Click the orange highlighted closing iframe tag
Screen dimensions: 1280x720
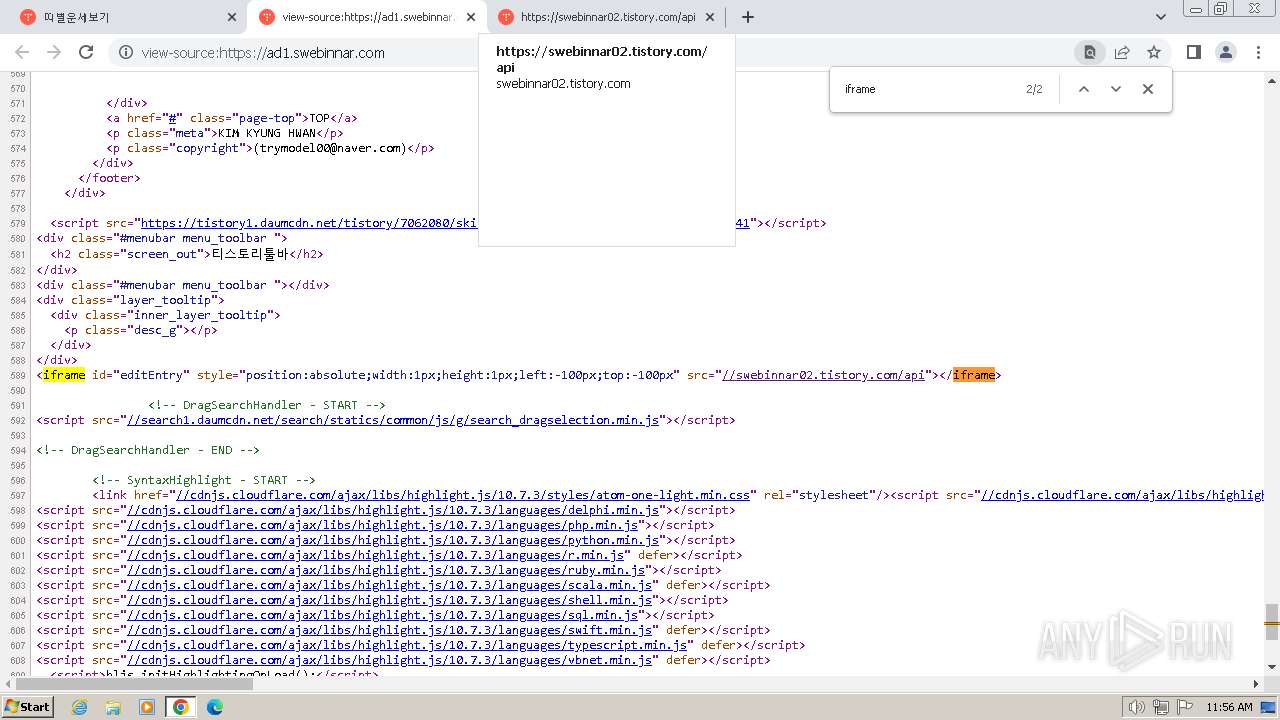coord(973,375)
